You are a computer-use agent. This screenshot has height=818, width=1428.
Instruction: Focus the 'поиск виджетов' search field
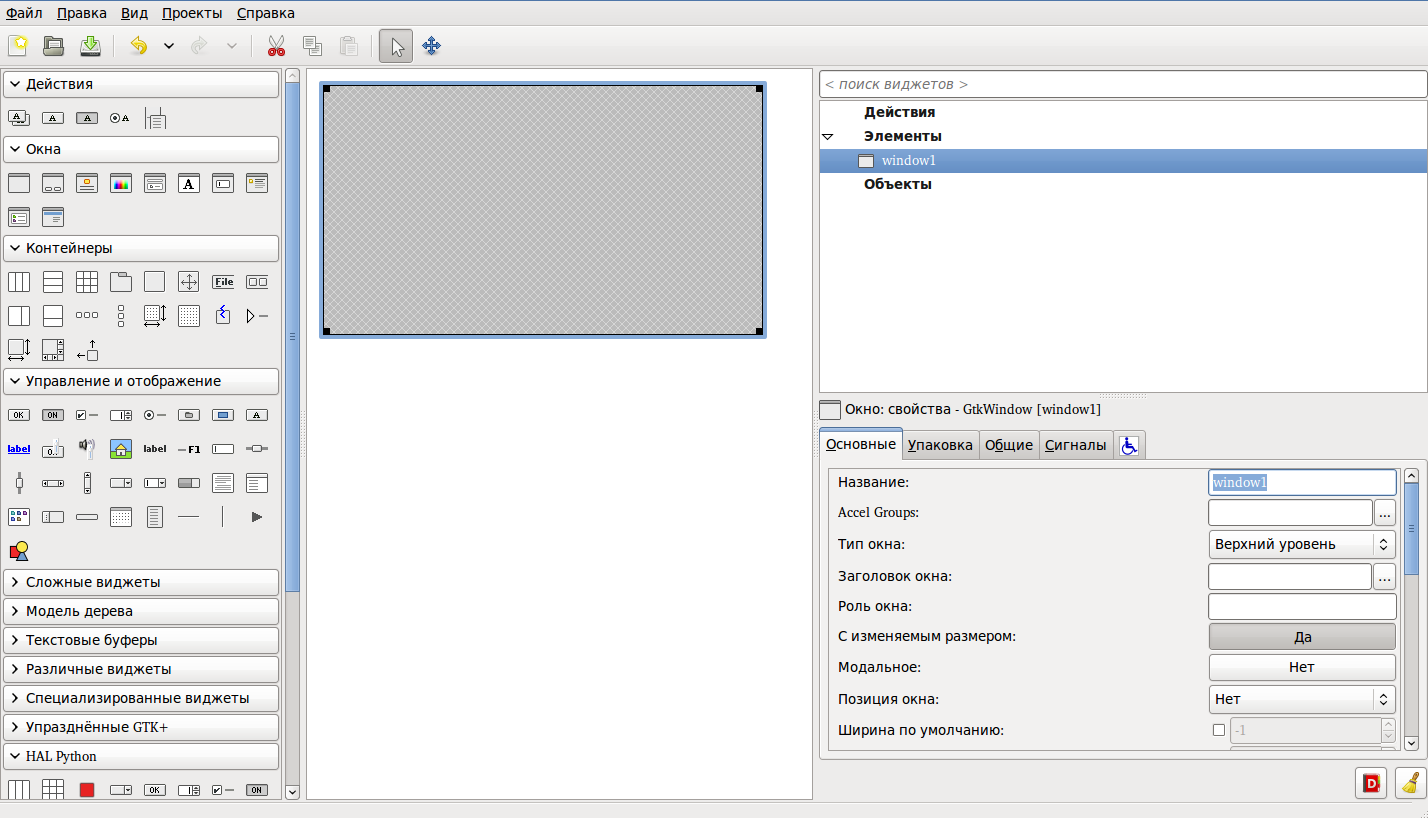point(1123,84)
